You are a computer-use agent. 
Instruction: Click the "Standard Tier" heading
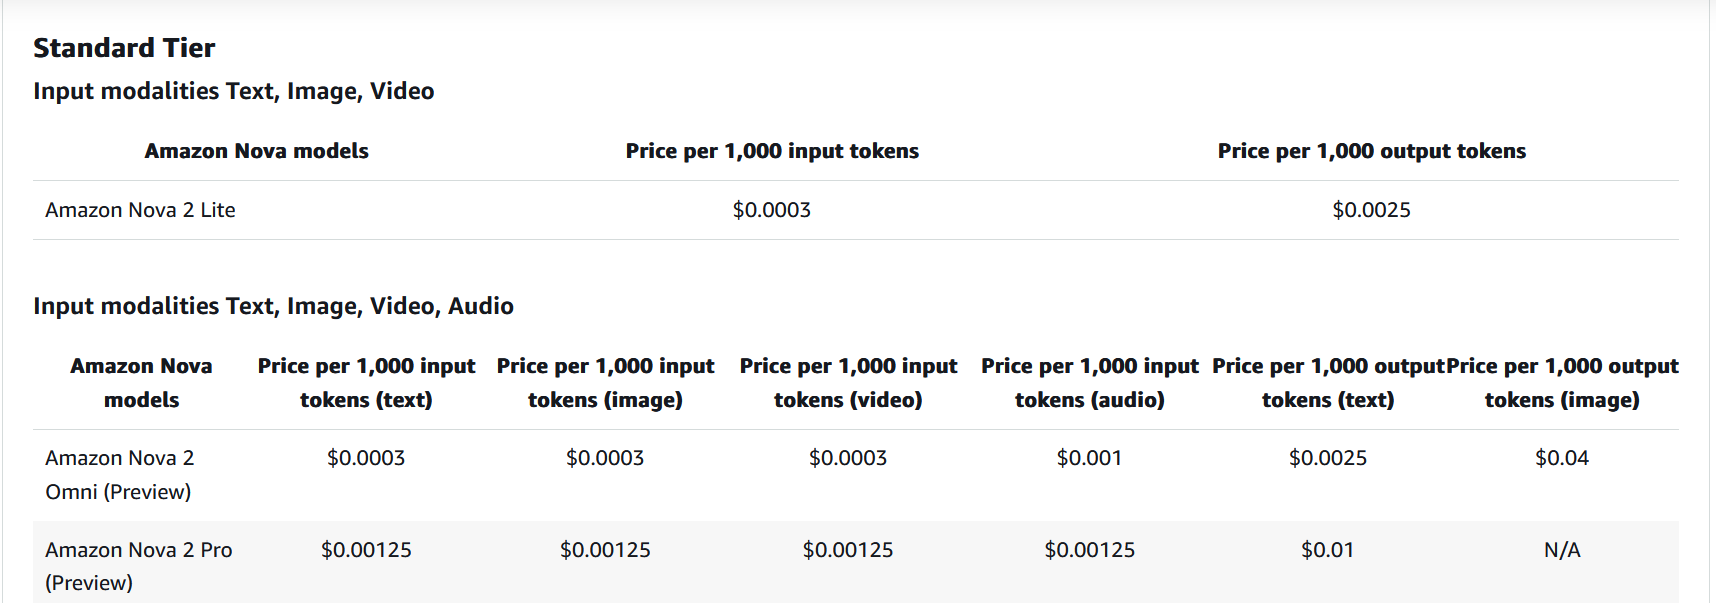click(124, 48)
